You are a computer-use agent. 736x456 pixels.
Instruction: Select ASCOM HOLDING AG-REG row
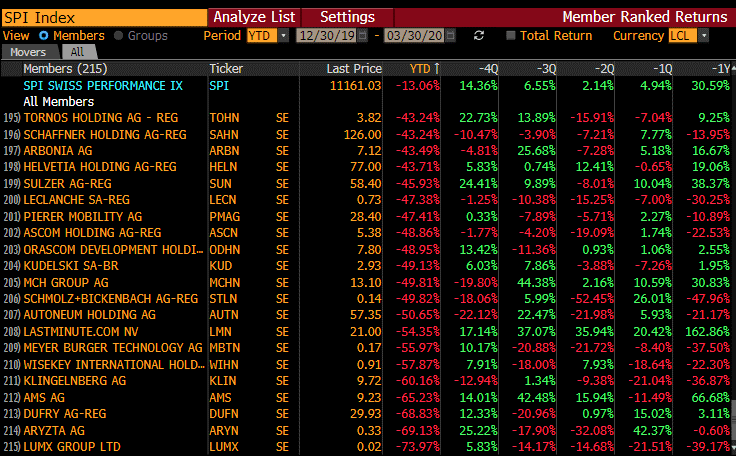[366, 232]
